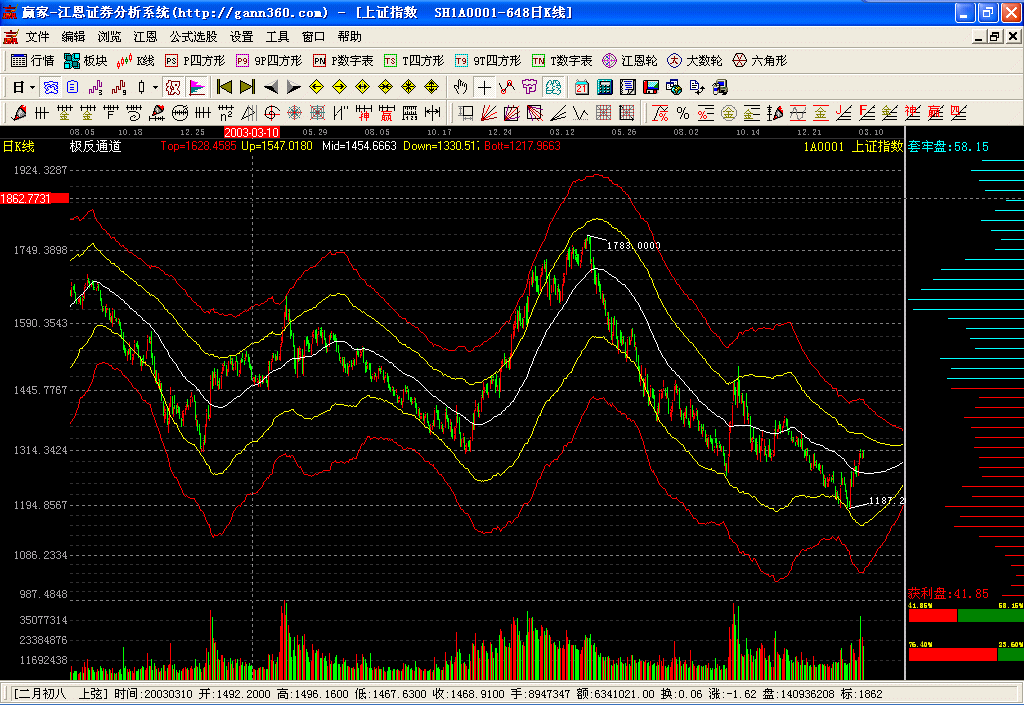Open the 江恩 menu
Screen dimensions: 1024x705
(x=145, y=37)
